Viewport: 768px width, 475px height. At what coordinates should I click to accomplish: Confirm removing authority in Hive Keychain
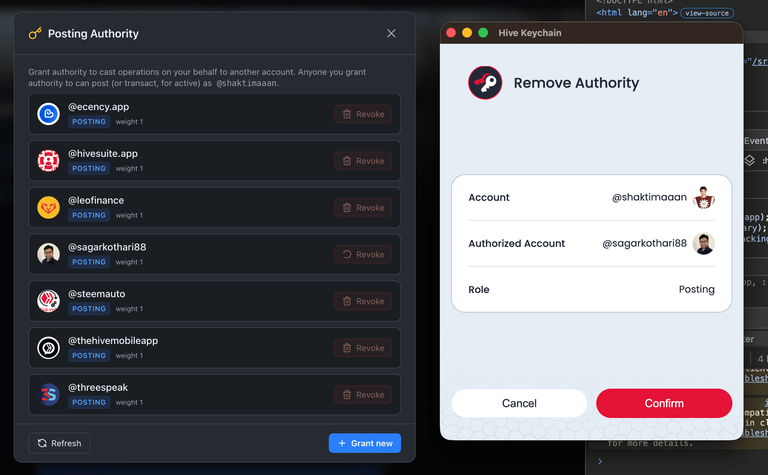664,403
